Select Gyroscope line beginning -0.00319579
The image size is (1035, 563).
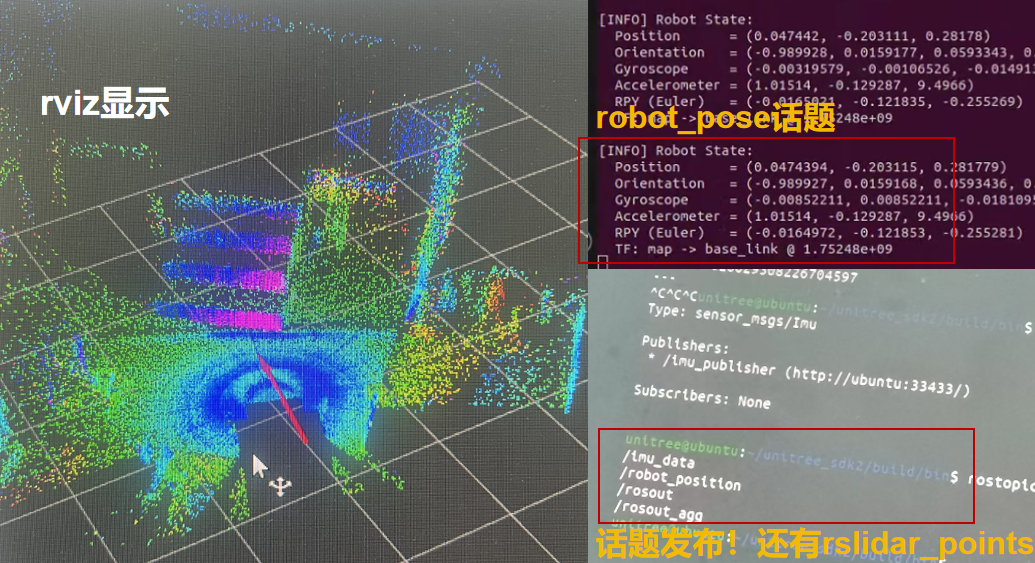pos(824,69)
